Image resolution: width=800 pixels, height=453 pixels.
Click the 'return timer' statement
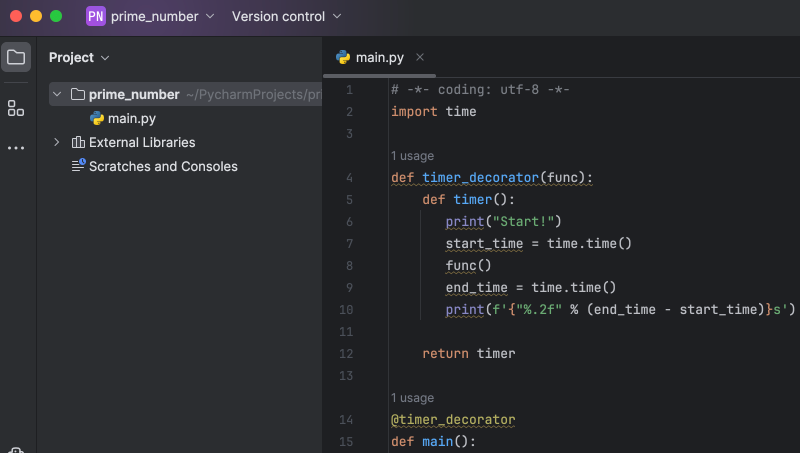point(469,354)
